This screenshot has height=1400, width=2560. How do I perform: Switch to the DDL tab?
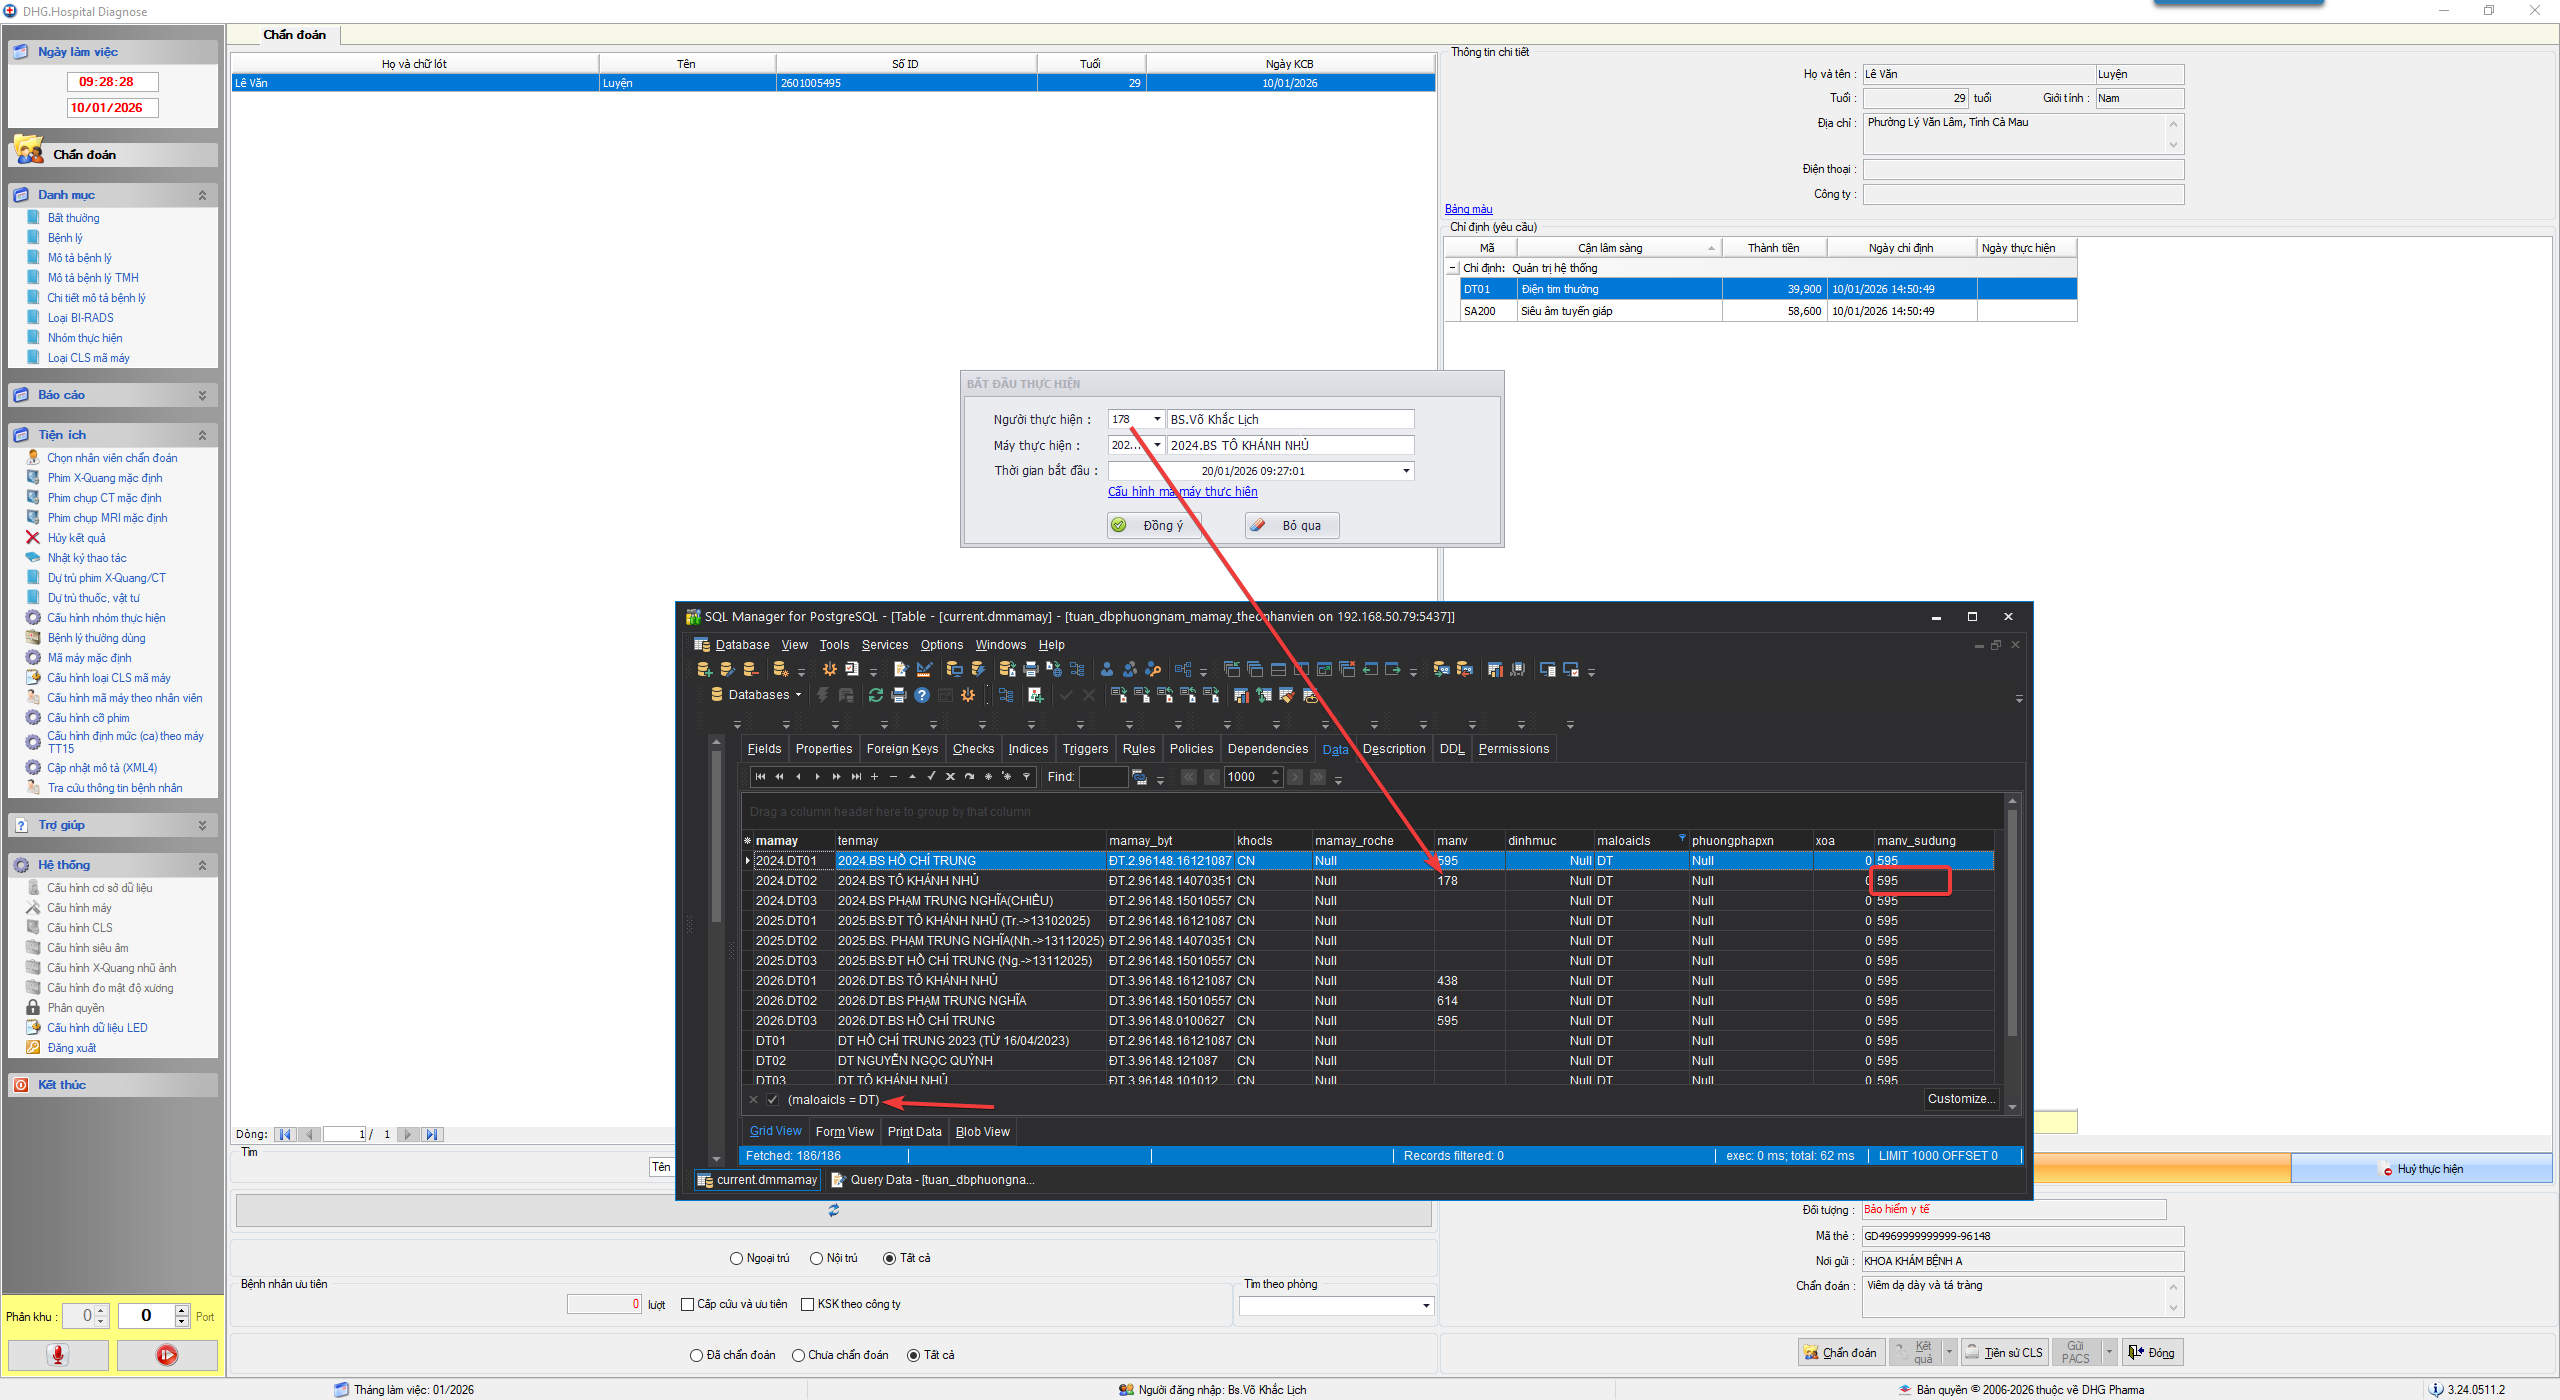click(1451, 749)
